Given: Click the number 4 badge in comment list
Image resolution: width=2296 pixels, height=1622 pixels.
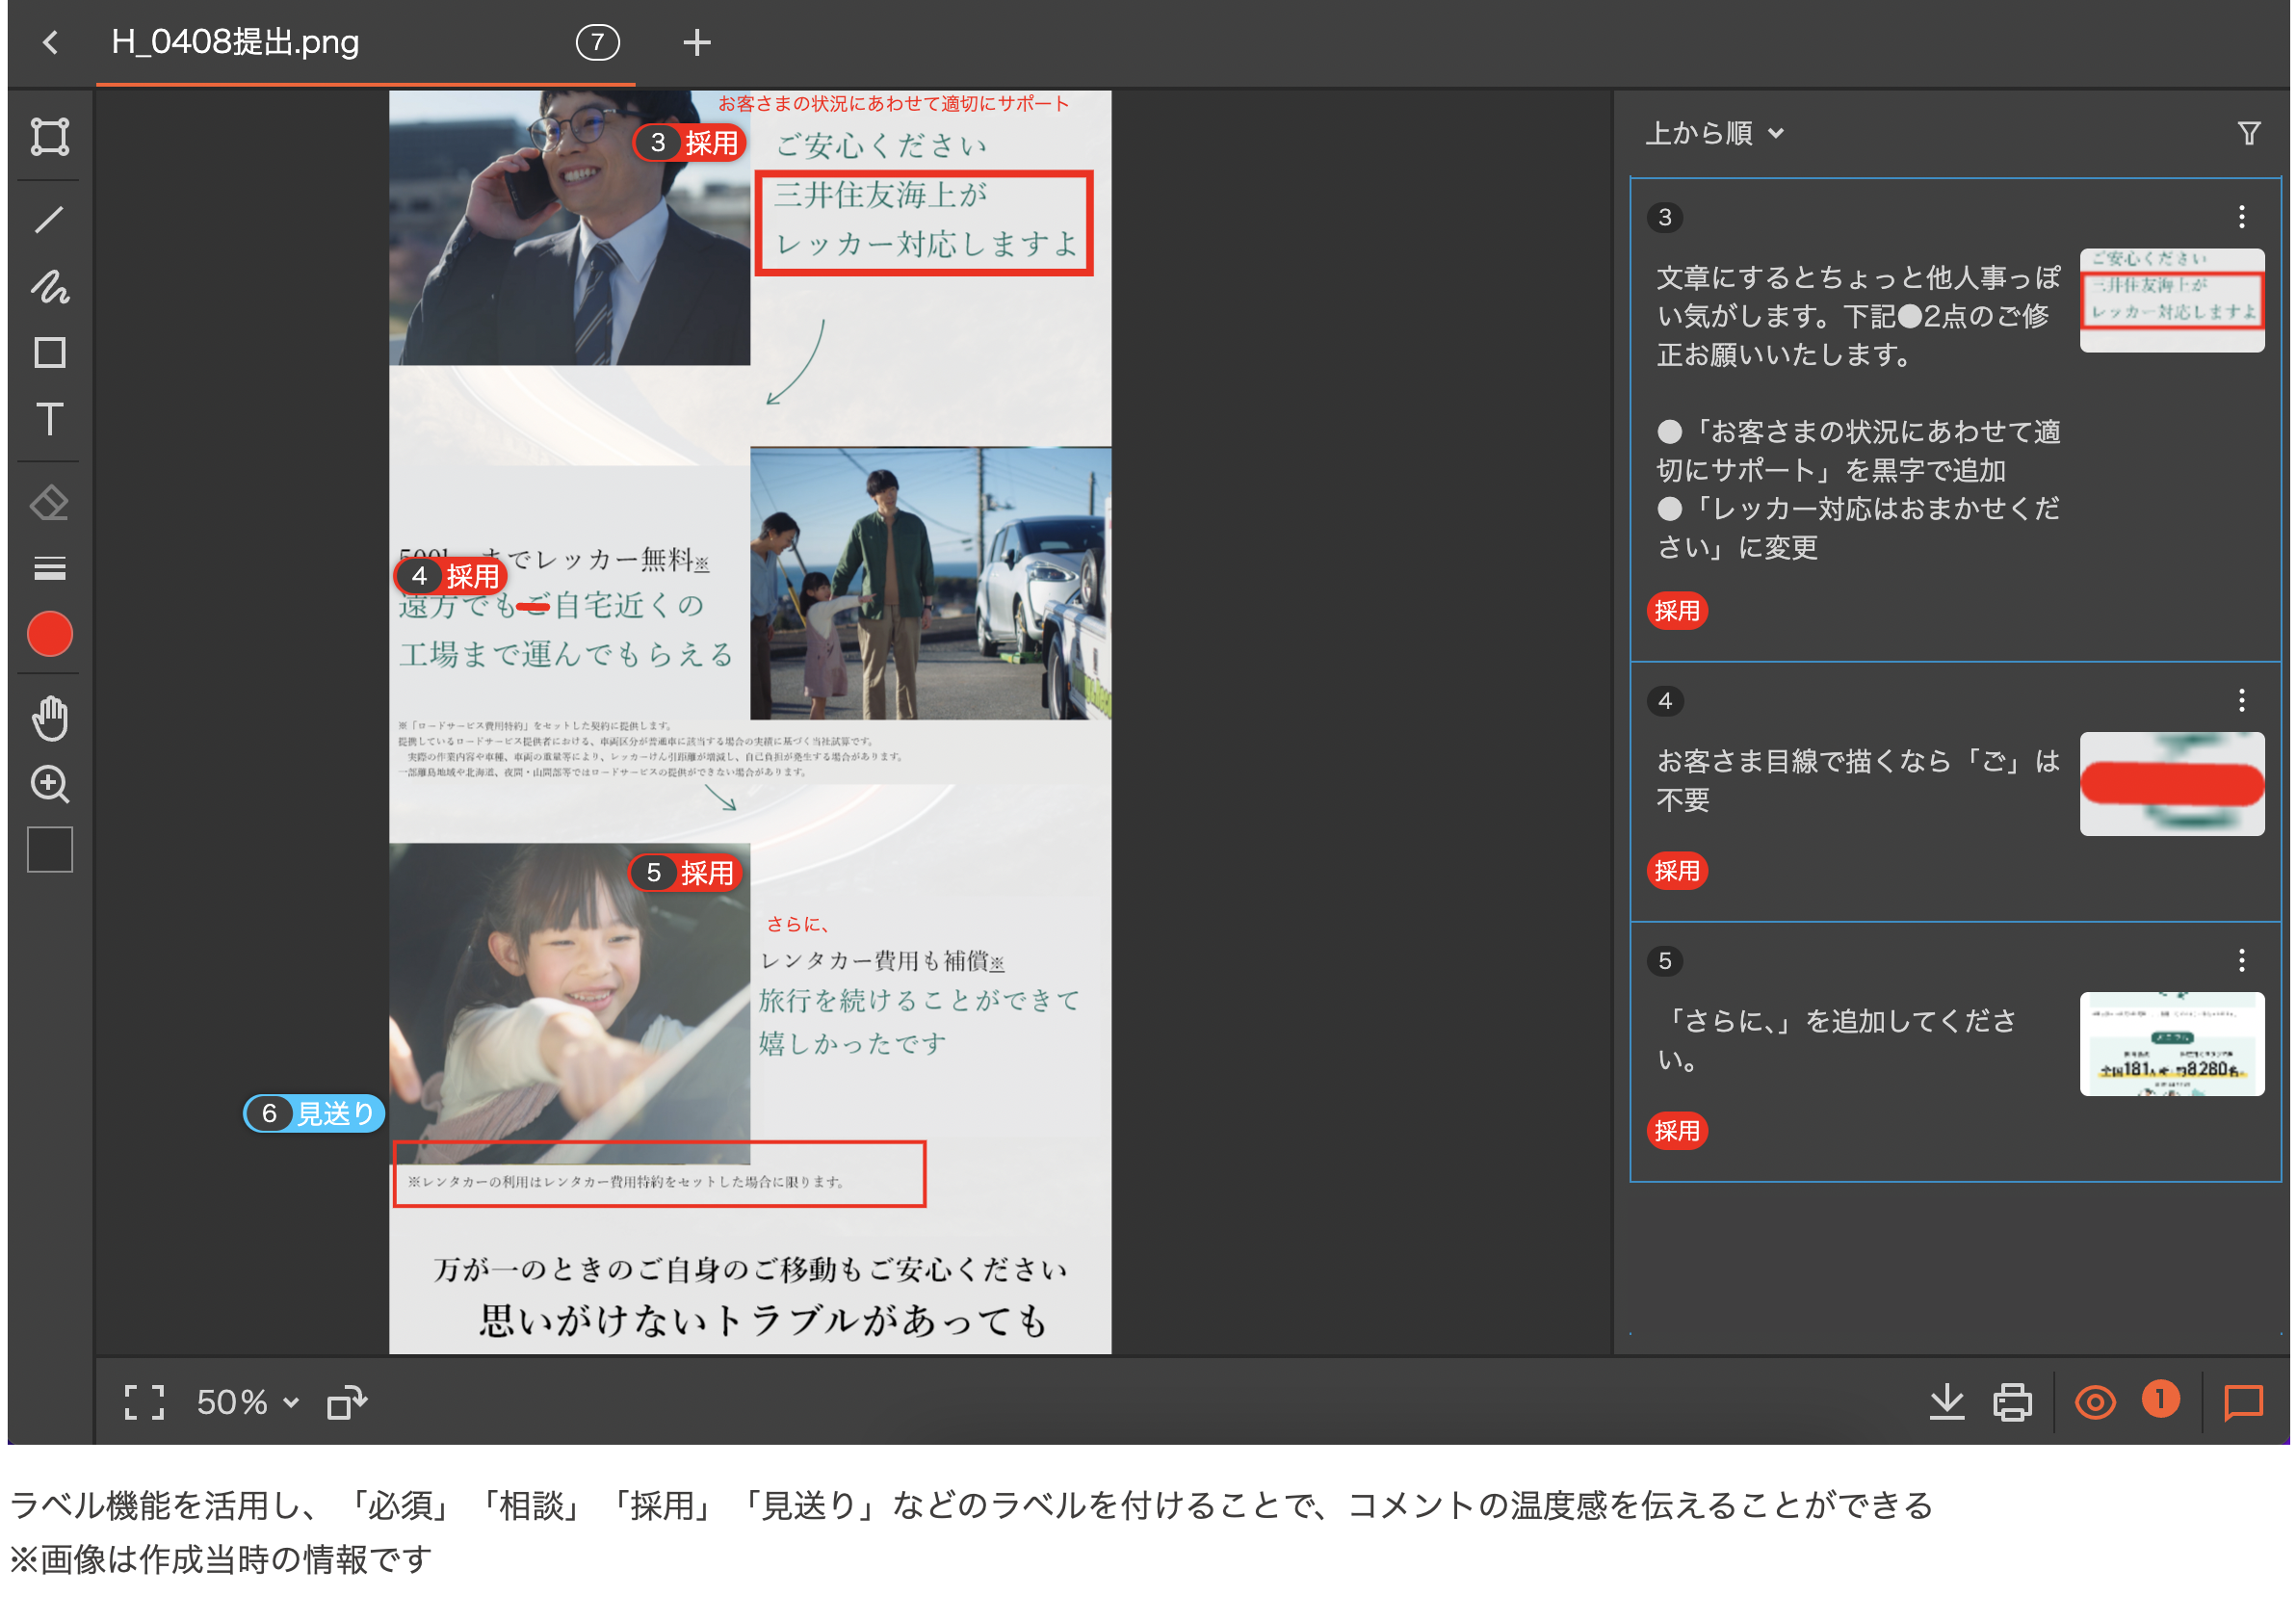Looking at the screenshot, I should [x=1665, y=701].
